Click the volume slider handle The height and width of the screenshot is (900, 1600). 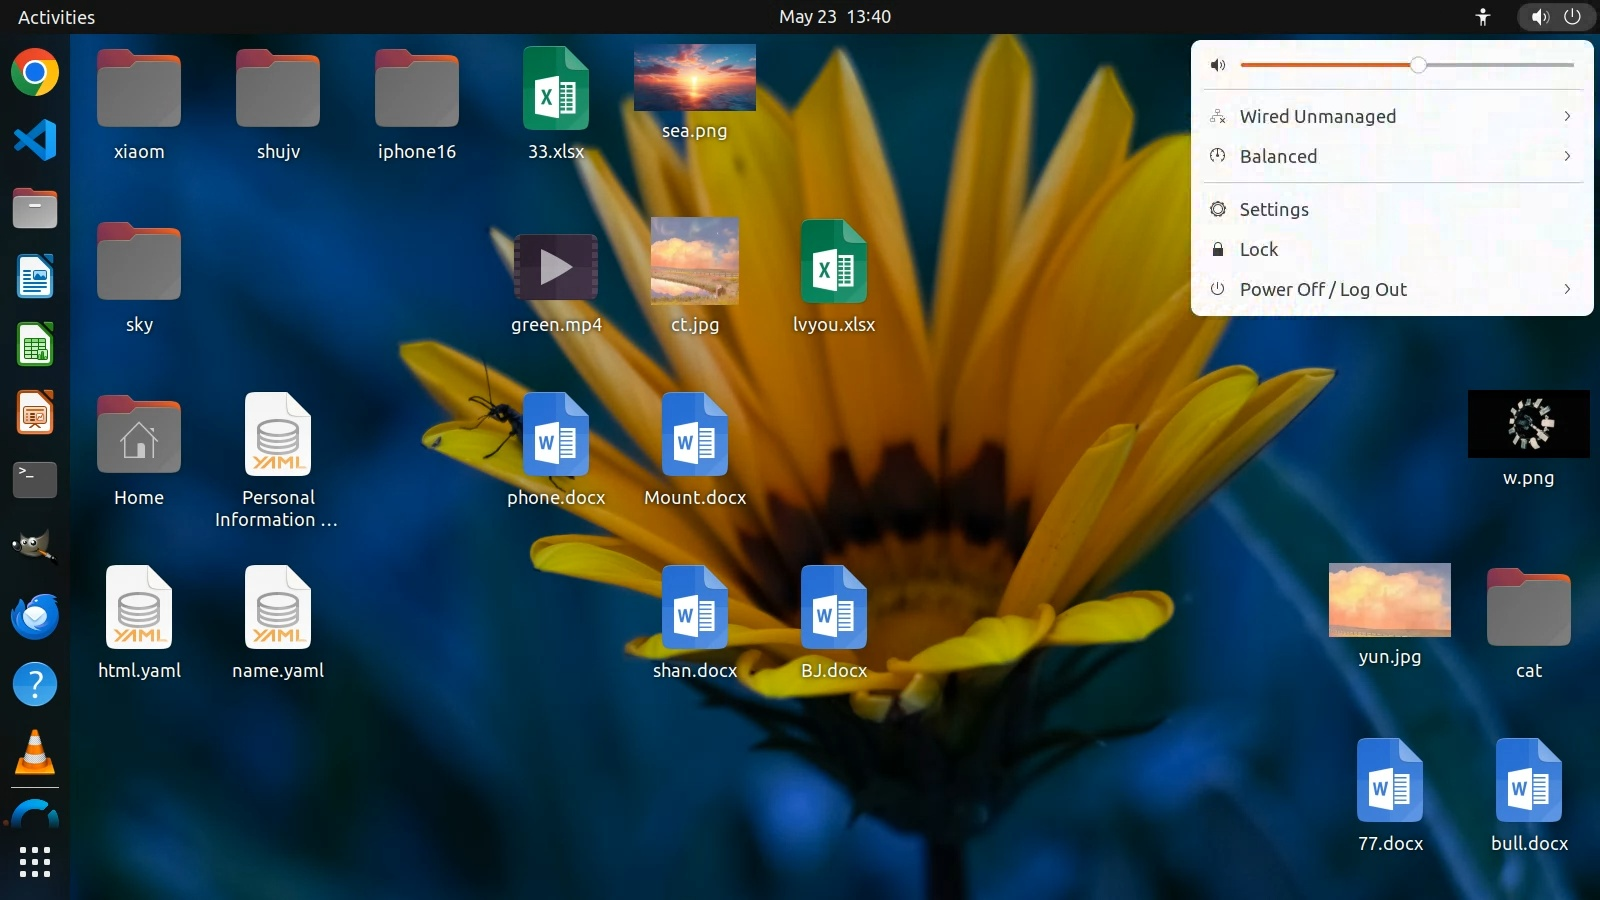[1418, 65]
